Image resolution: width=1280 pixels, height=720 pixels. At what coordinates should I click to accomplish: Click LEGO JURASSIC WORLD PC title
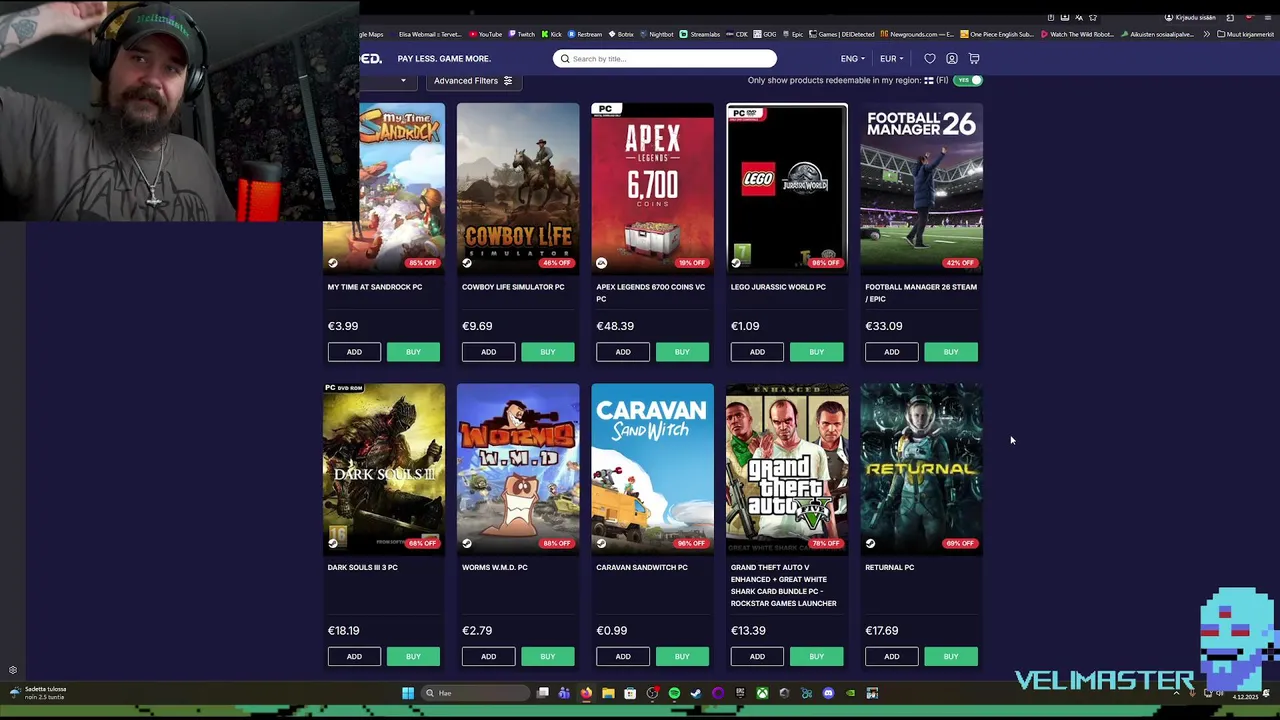click(778, 287)
